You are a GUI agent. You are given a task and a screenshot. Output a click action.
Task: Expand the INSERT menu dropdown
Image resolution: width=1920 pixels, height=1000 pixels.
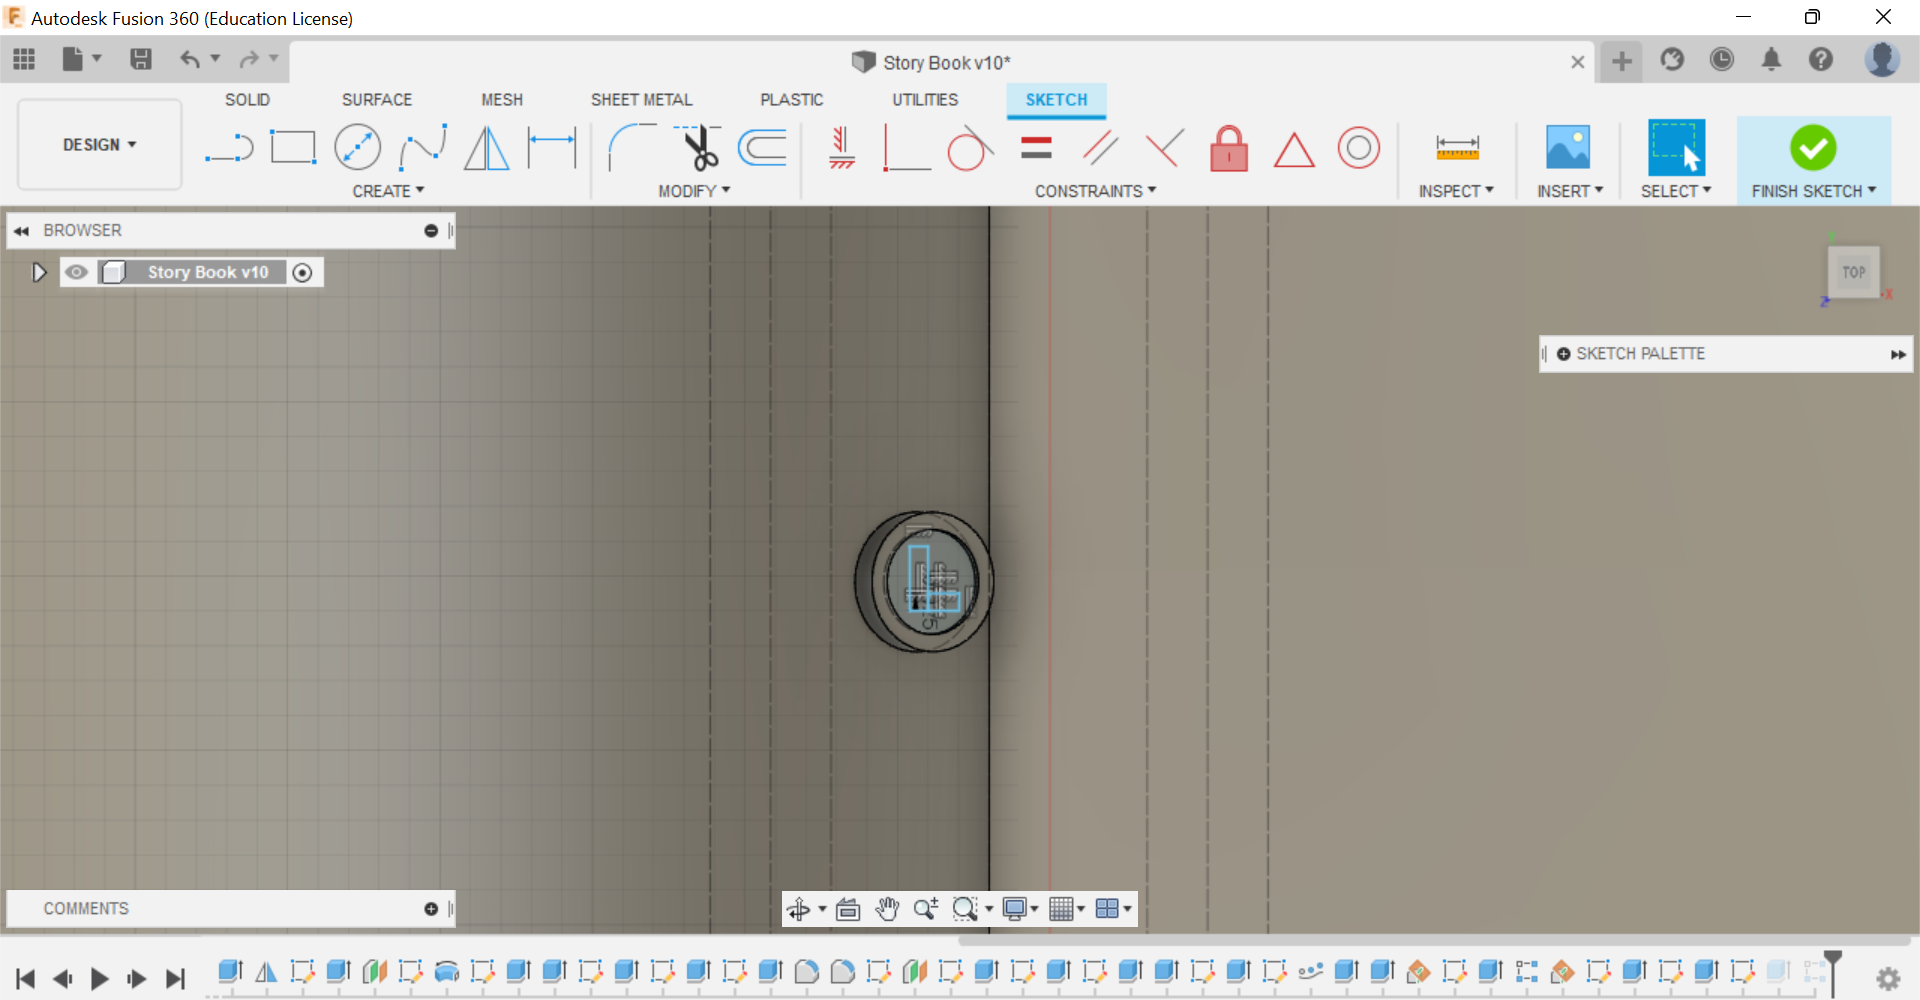pyautogui.click(x=1570, y=191)
